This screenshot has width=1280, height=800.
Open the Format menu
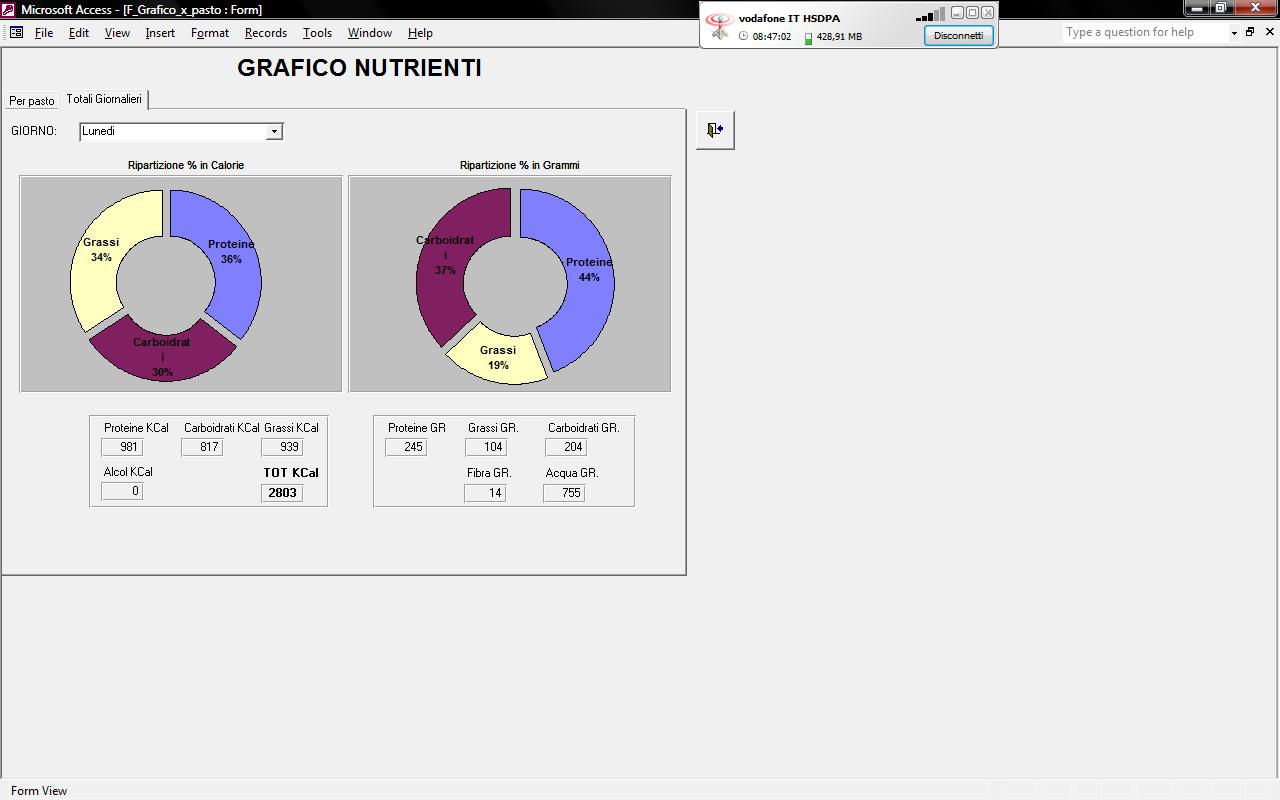point(210,33)
